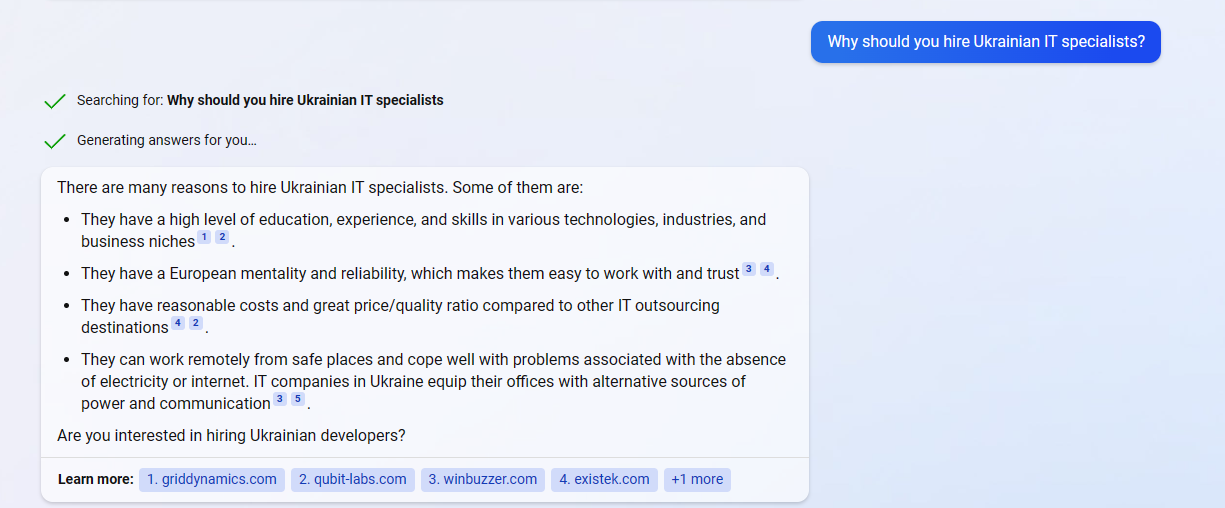
Task: Open citation 2 after 'business niches'
Action: [x=222, y=237]
